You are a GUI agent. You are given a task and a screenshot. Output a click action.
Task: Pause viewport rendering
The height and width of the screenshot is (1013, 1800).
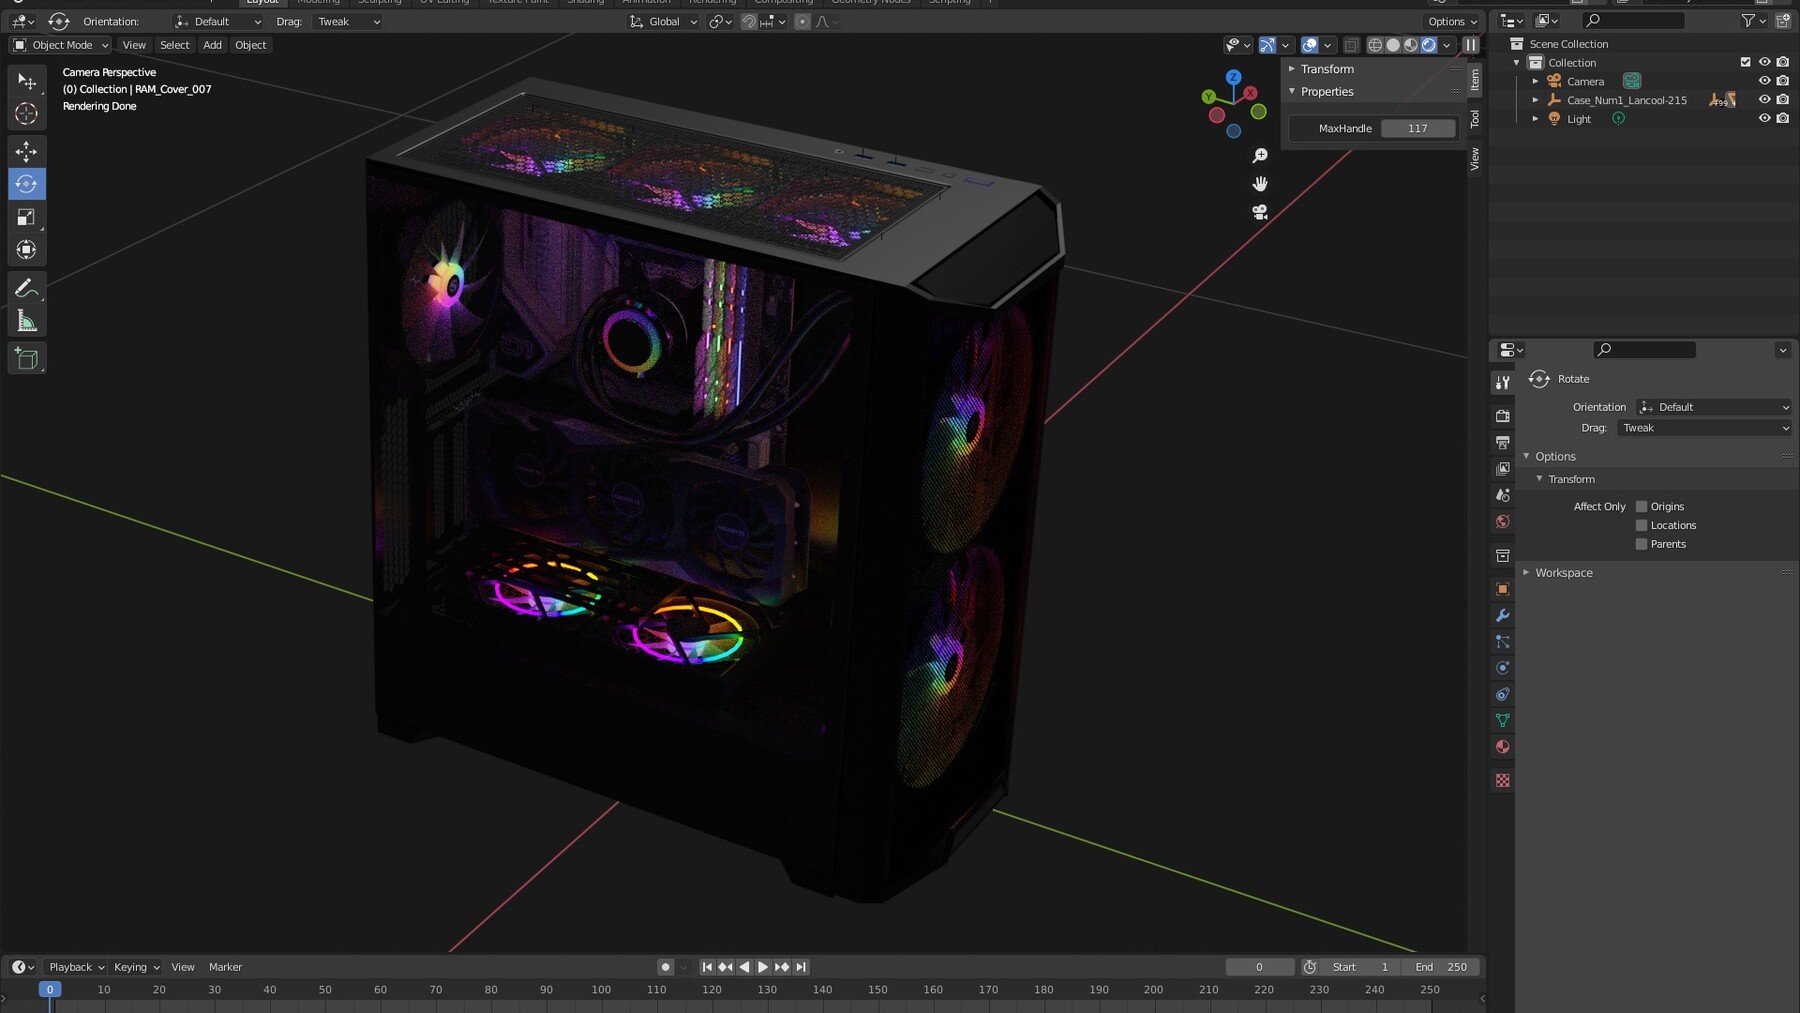tap(1471, 45)
